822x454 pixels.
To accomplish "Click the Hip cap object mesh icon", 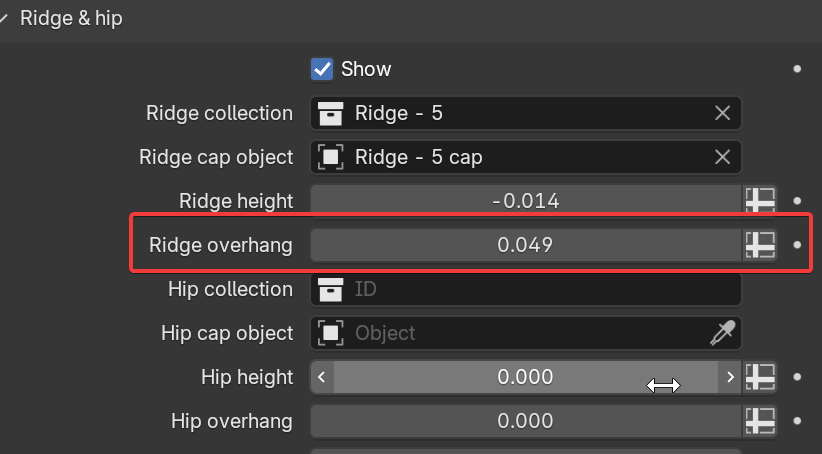I will pyautogui.click(x=330, y=333).
